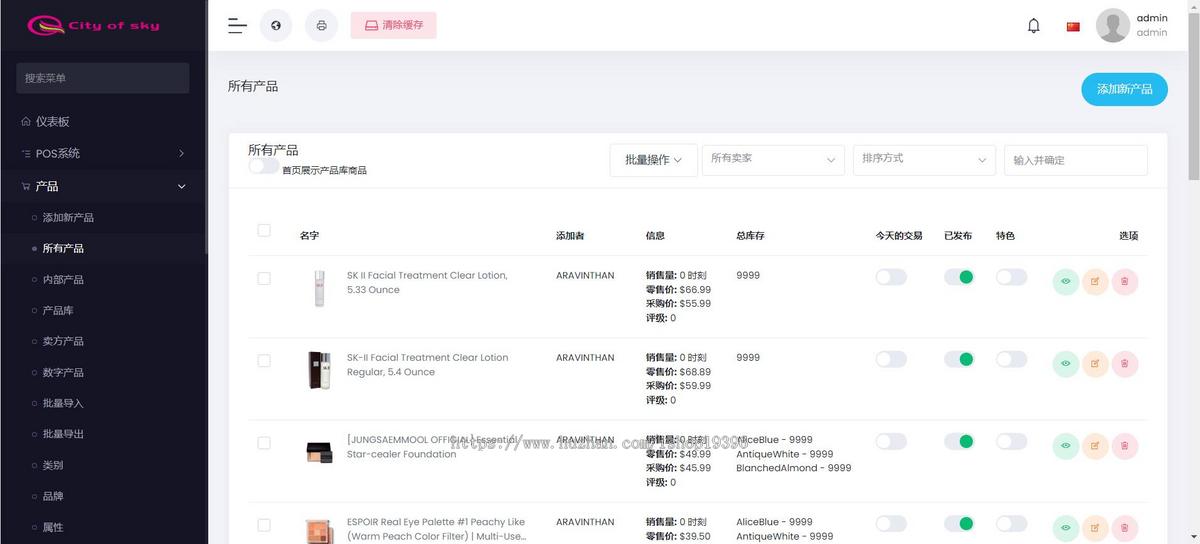
Task: Click the 输入并确定 search field
Action: click(1076, 160)
